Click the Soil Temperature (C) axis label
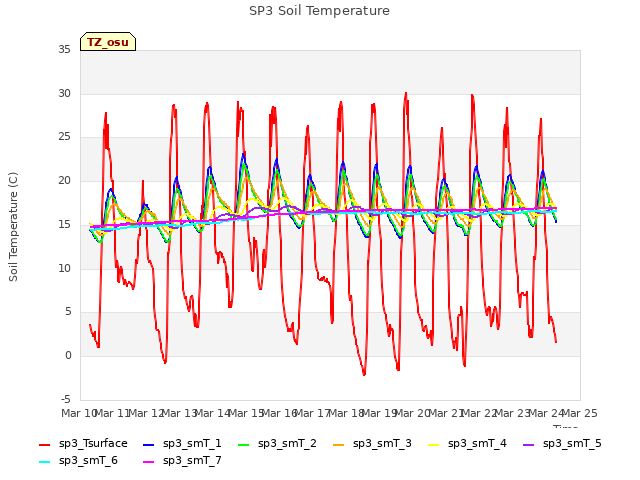 pos(13,227)
